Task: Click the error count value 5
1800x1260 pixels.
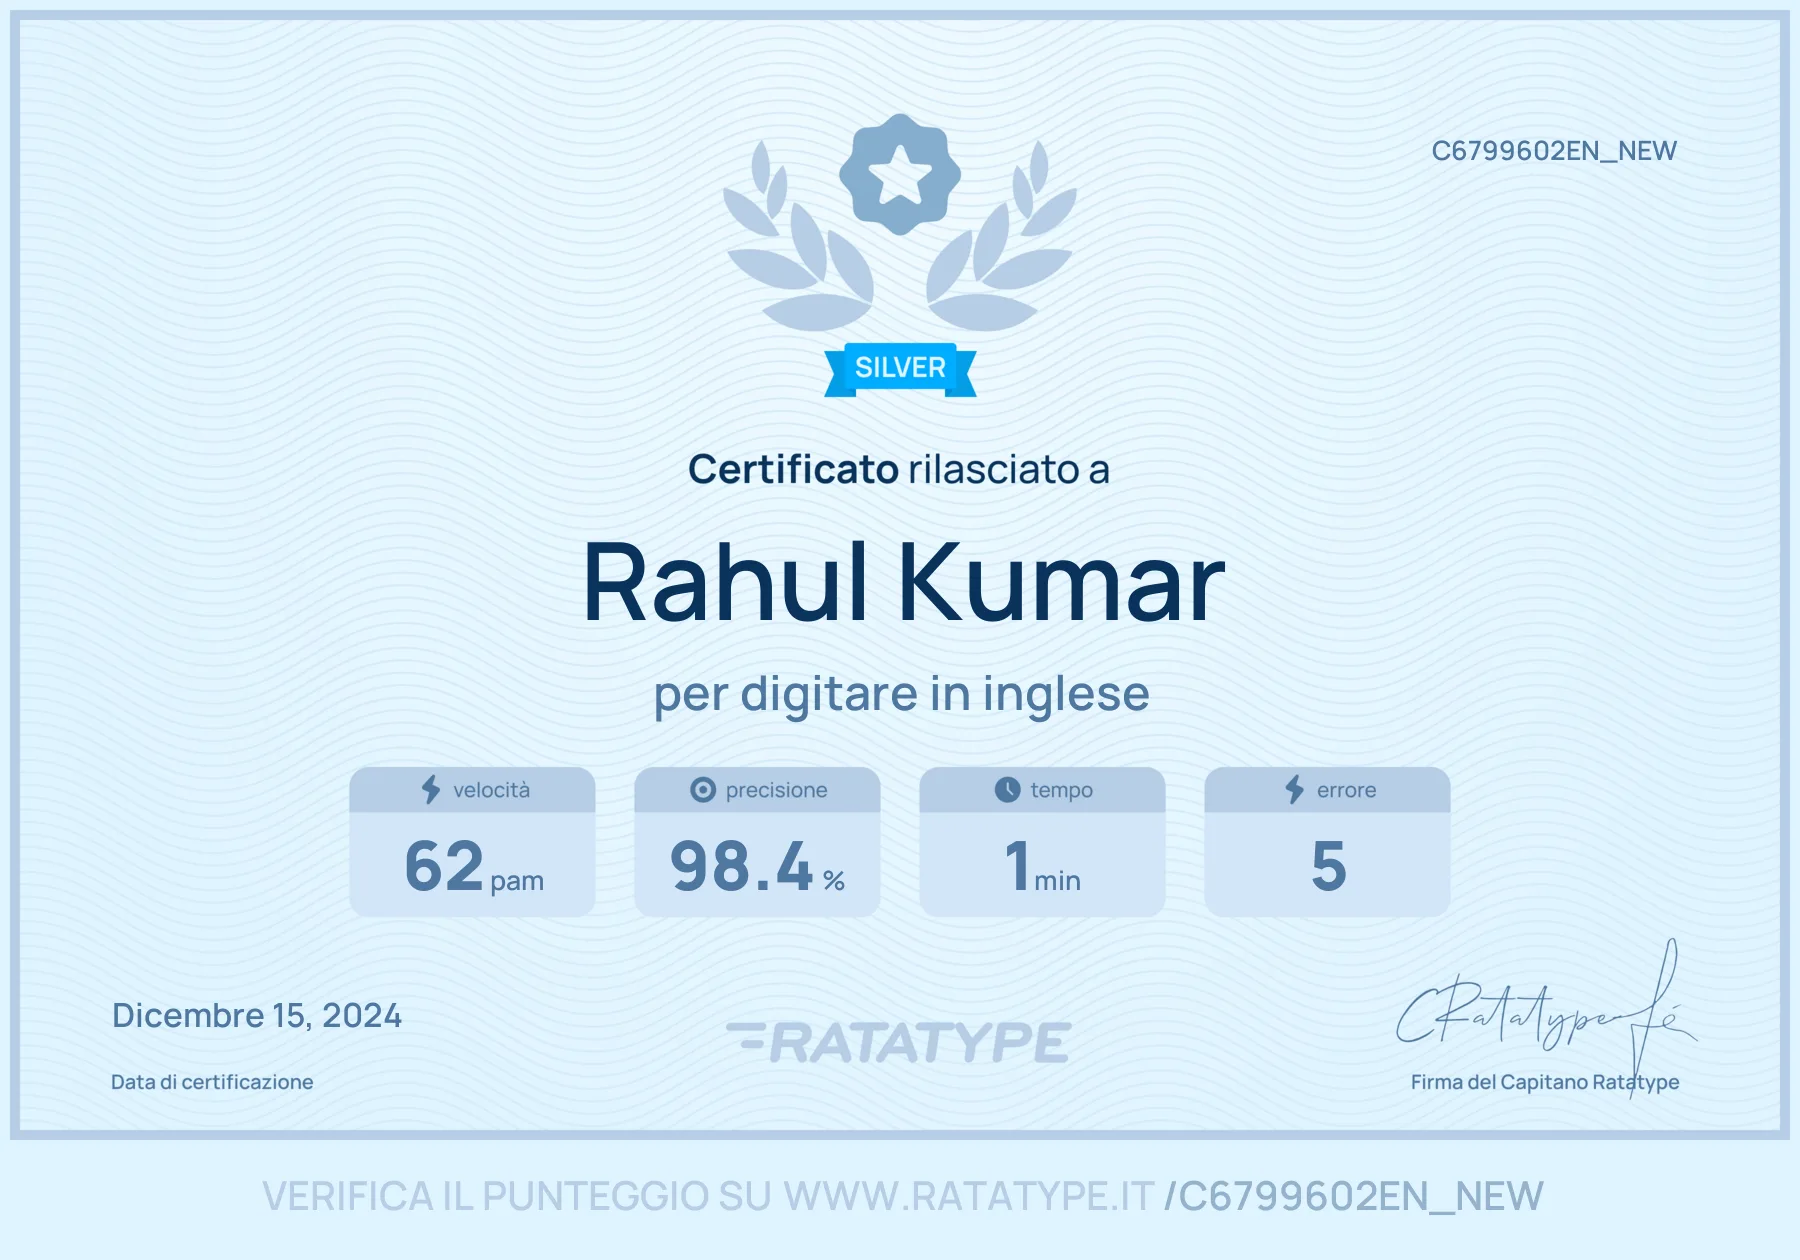Action: [x=1328, y=866]
